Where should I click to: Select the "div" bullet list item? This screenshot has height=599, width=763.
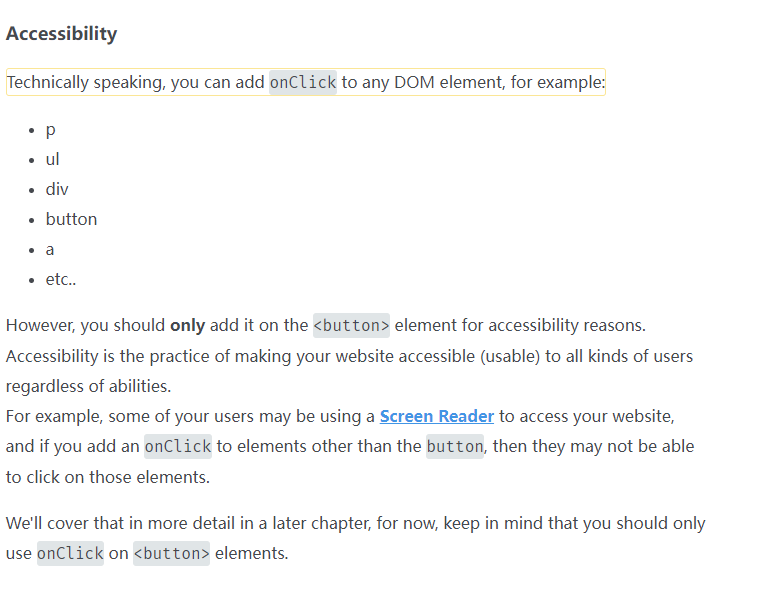57,189
